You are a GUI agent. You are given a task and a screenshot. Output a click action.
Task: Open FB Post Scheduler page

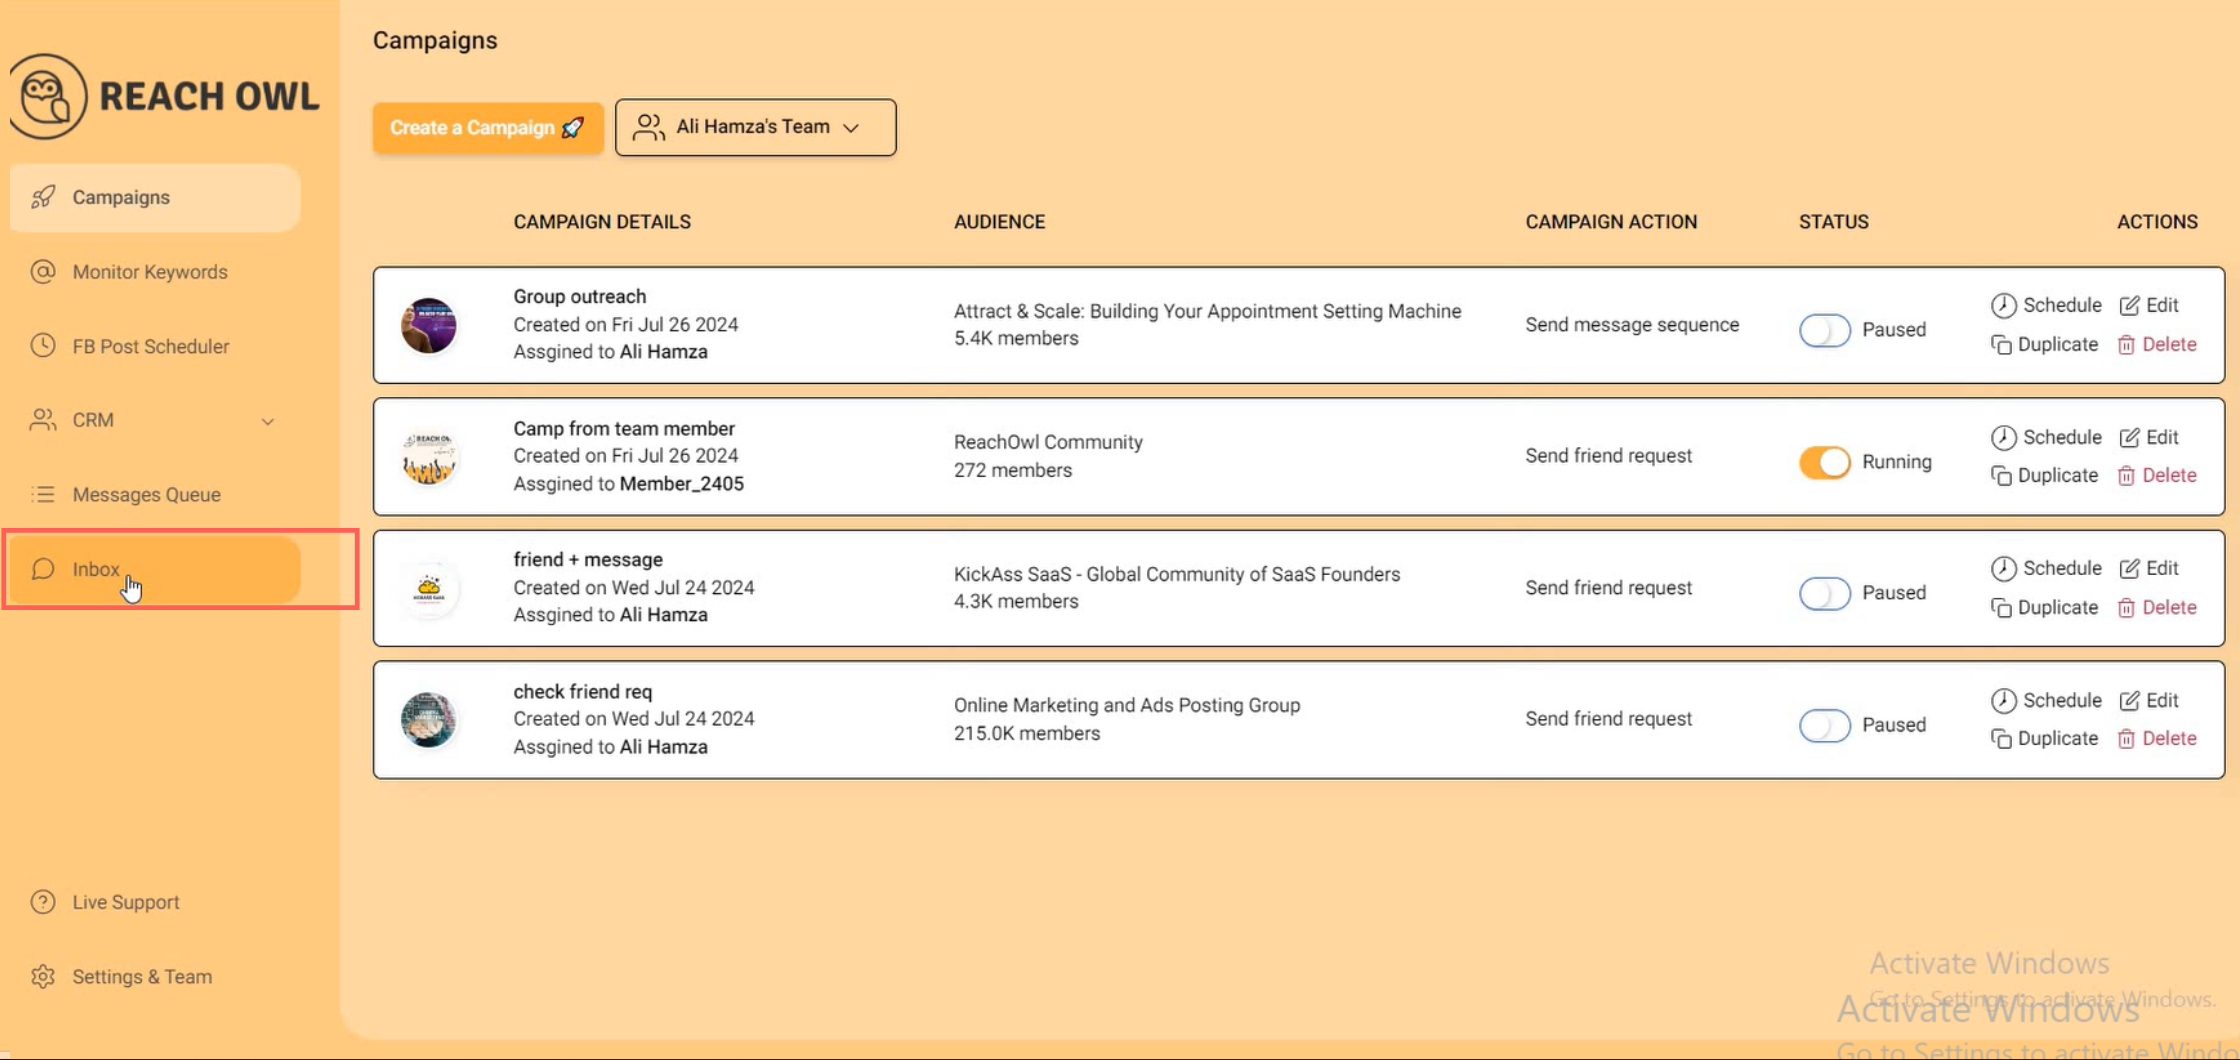coord(155,345)
